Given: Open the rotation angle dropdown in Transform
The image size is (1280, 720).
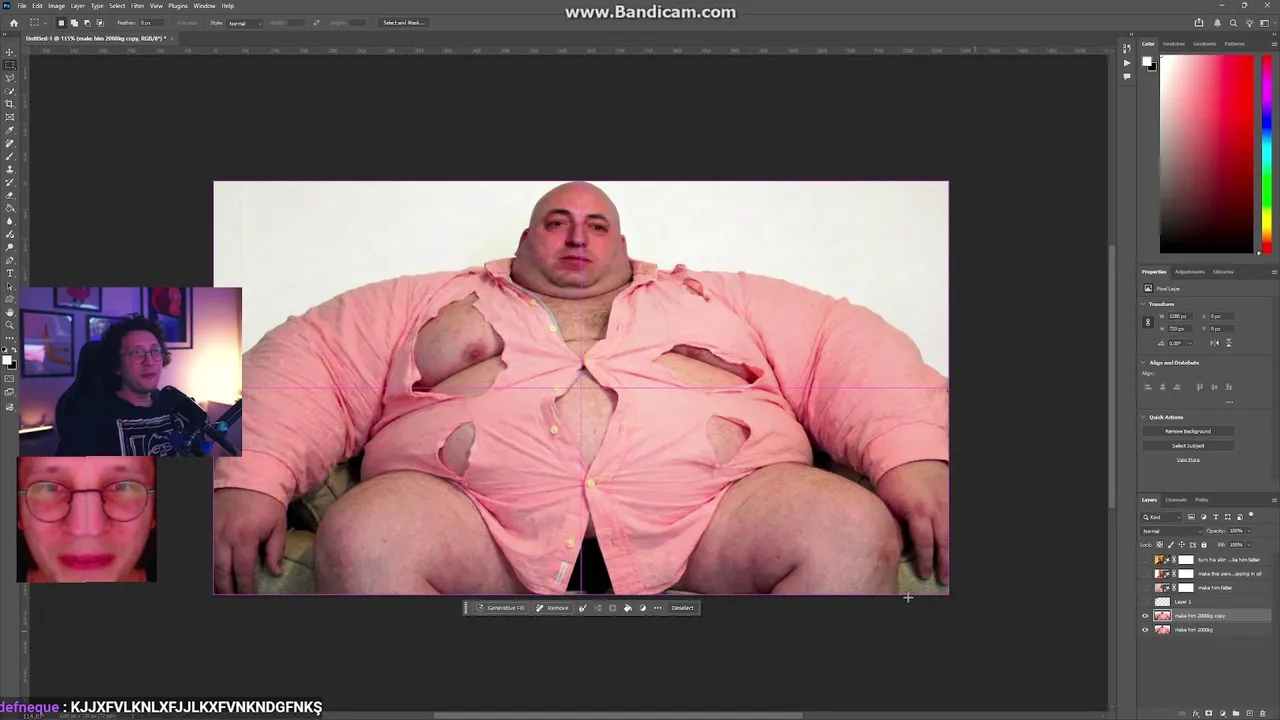Looking at the screenshot, I should point(1190,343).
